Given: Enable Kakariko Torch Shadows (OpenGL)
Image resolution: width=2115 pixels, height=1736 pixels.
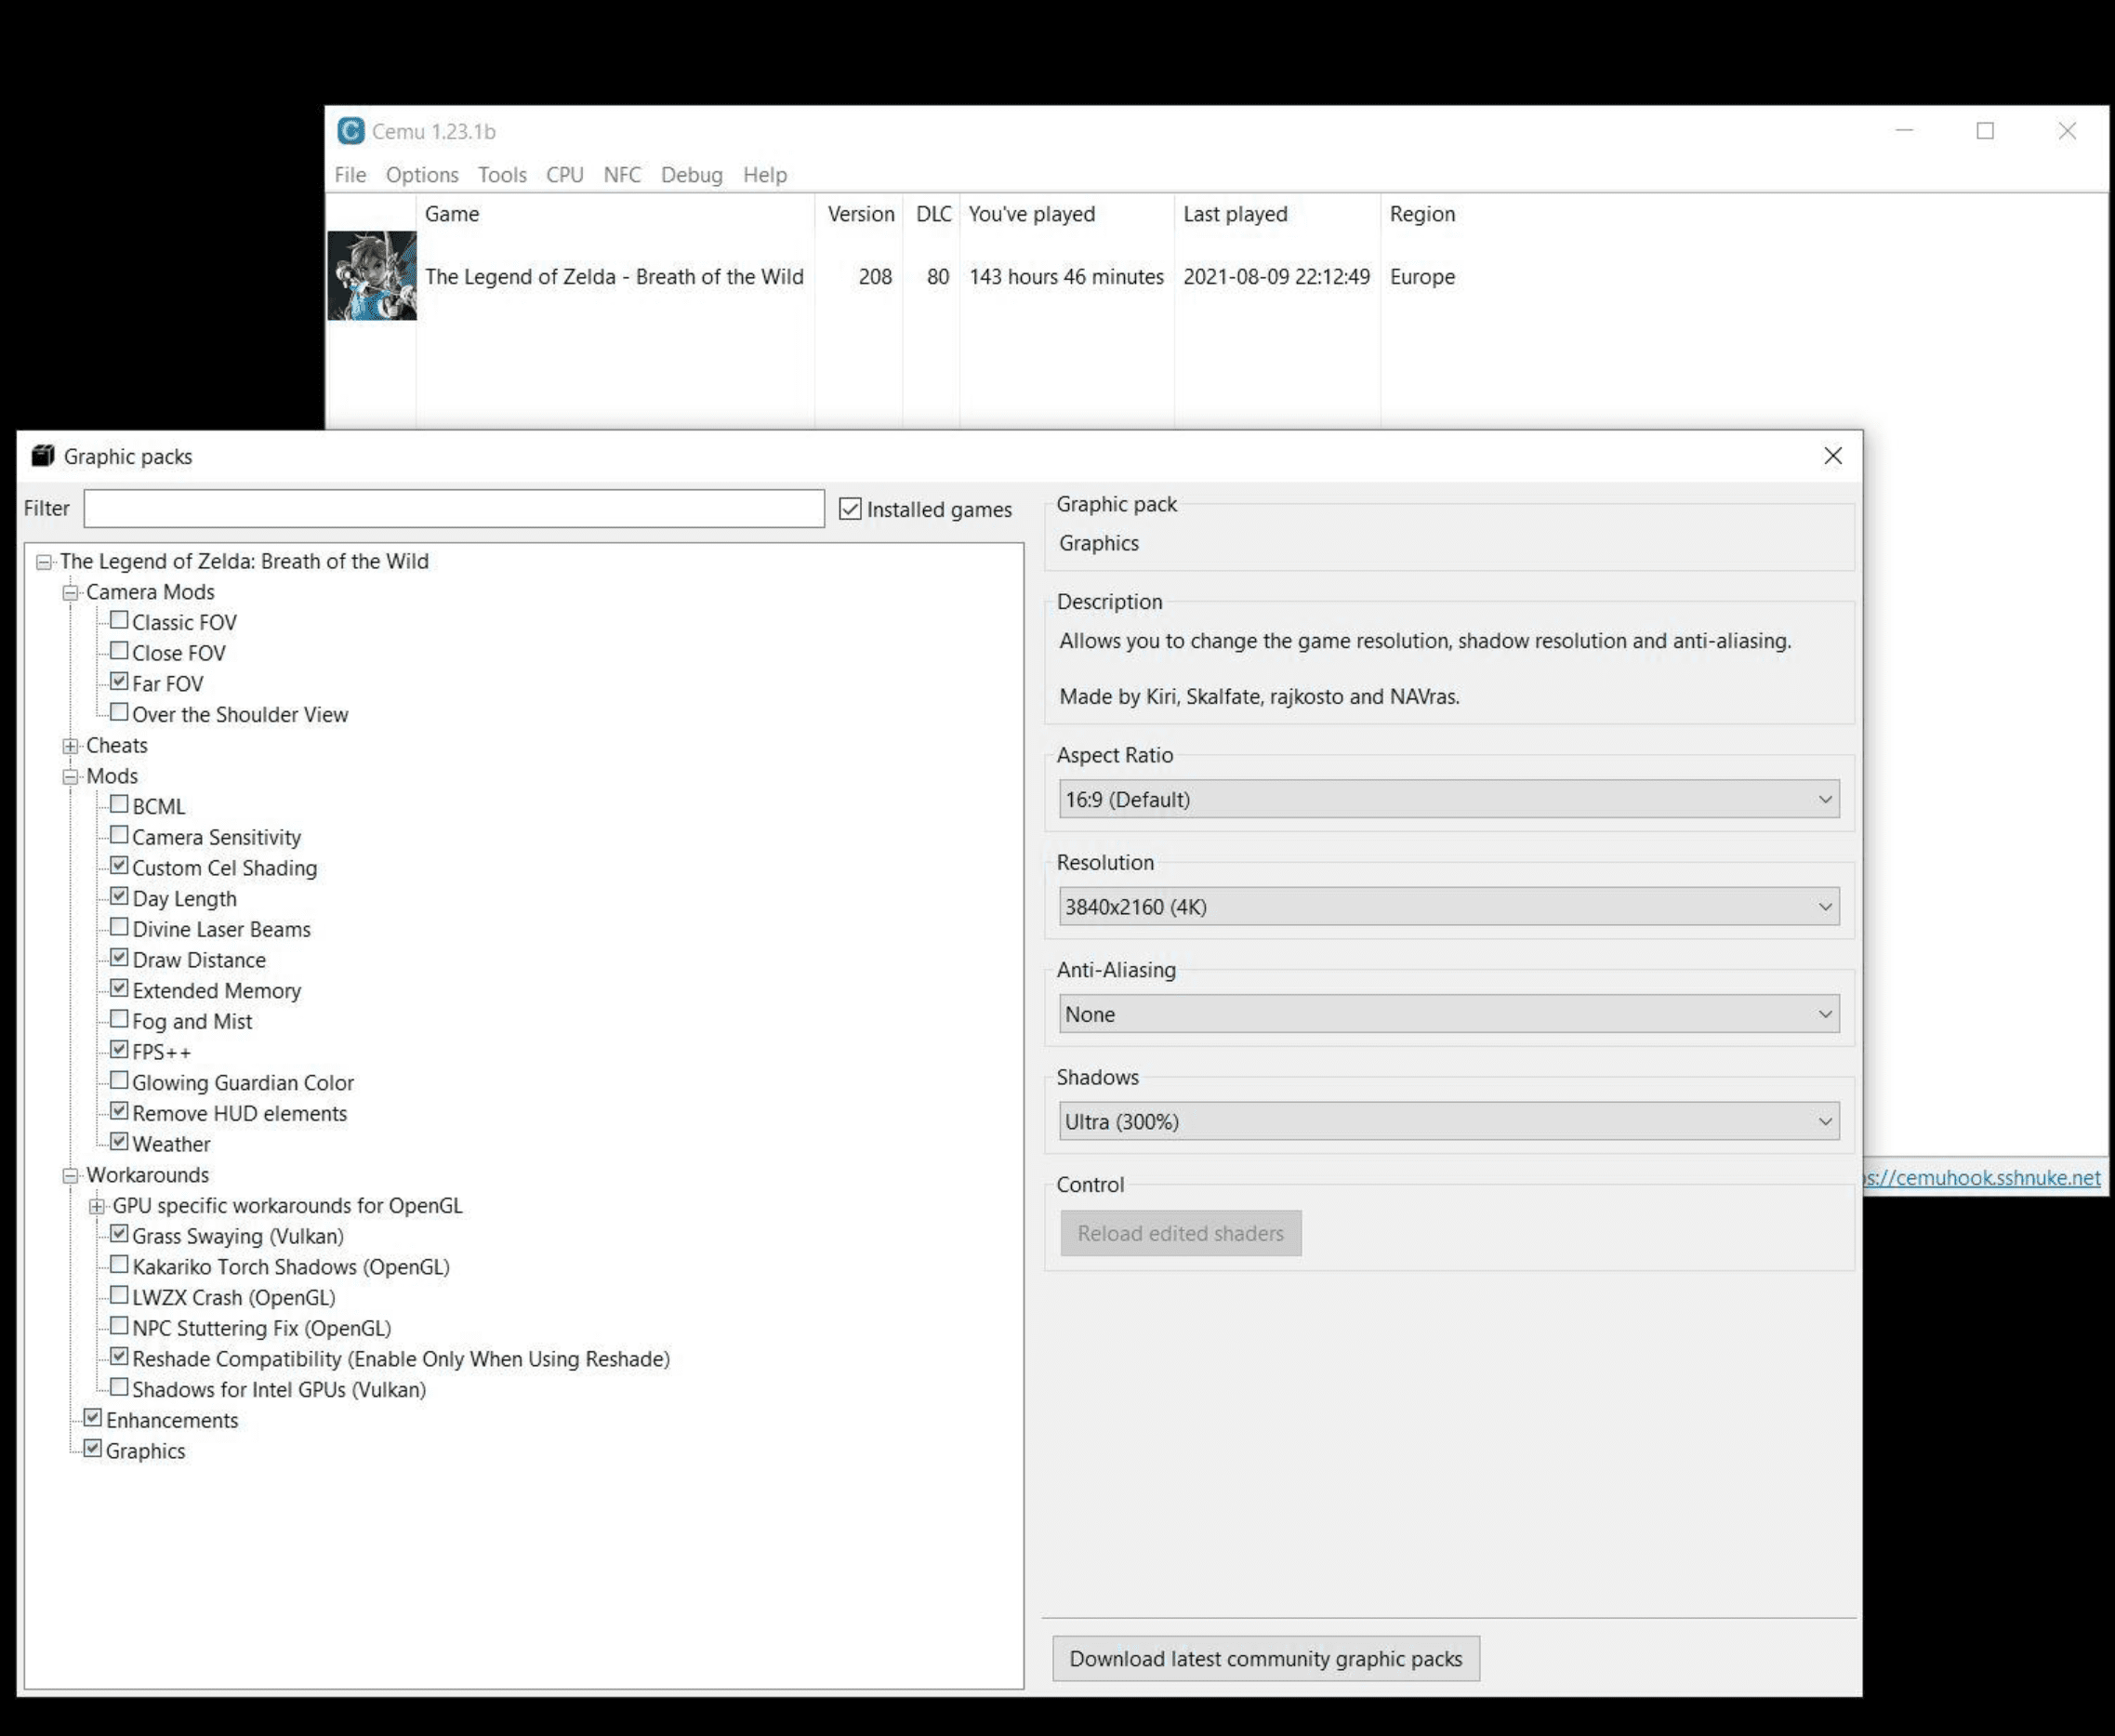Looking at the screenshot, I should [119, 1264].
